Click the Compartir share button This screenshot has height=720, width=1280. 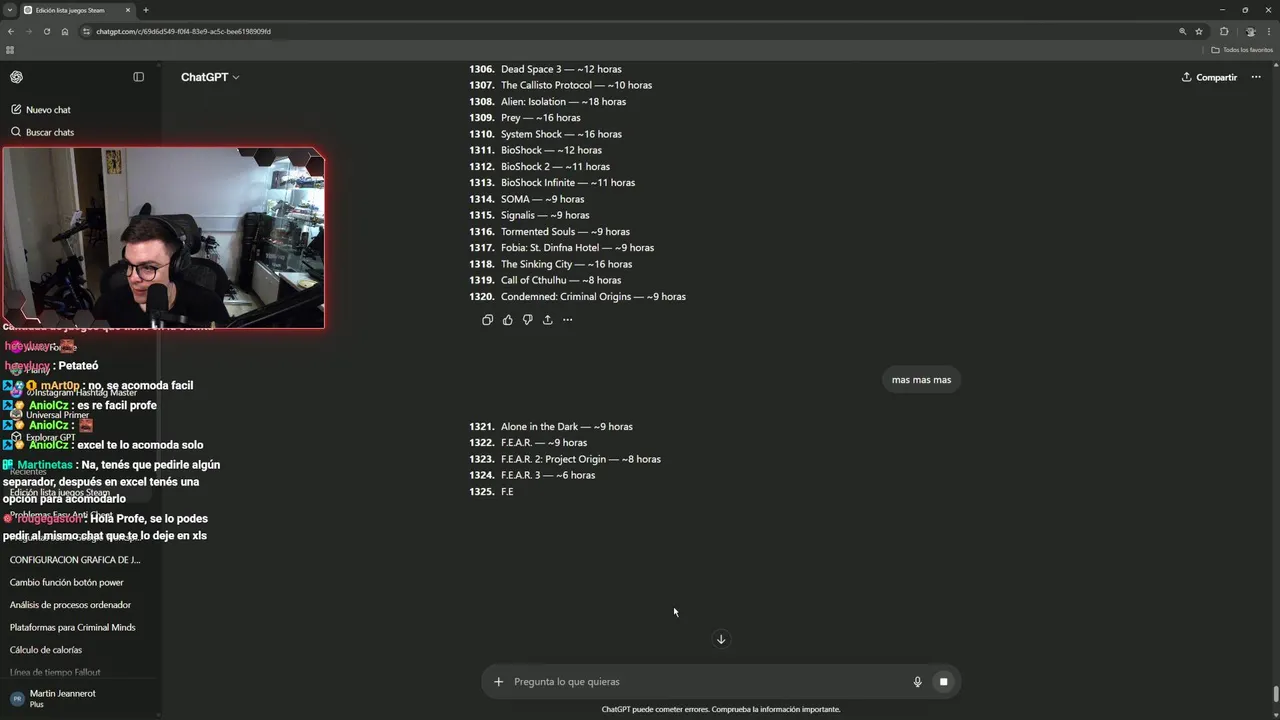pos(1209,77)
